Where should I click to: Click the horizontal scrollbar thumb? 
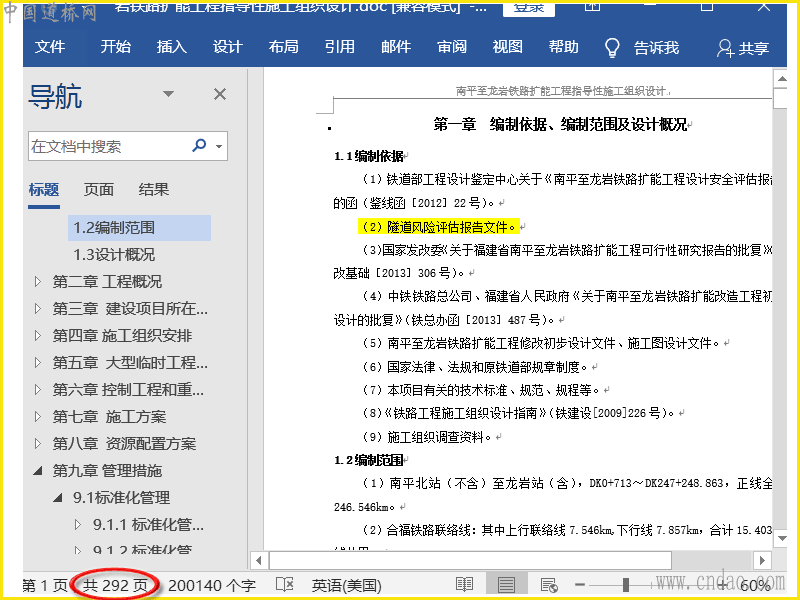tap(470, 560)
